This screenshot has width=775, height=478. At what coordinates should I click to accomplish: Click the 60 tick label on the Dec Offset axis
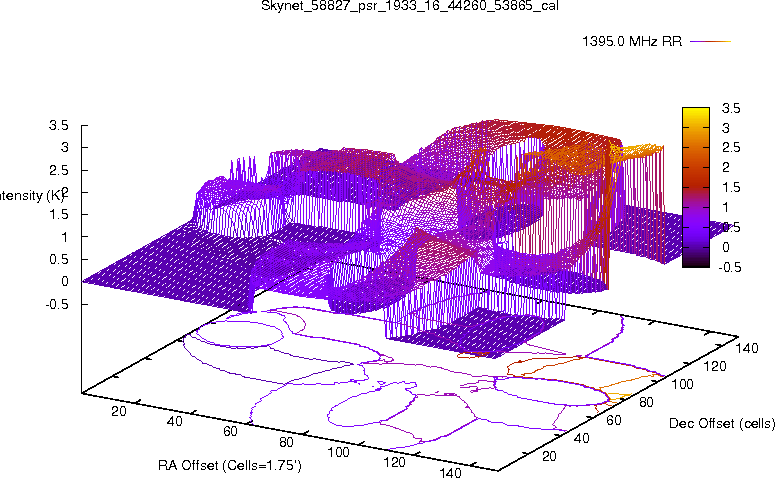coord(614,420)
